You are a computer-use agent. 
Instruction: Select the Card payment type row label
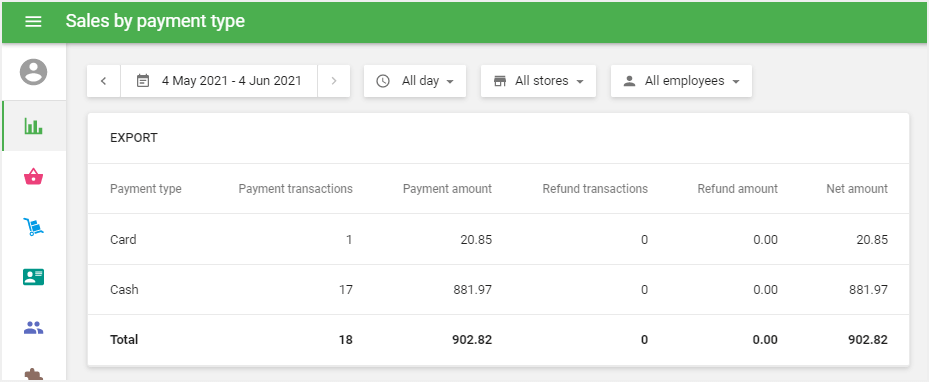tap(123, 239)
